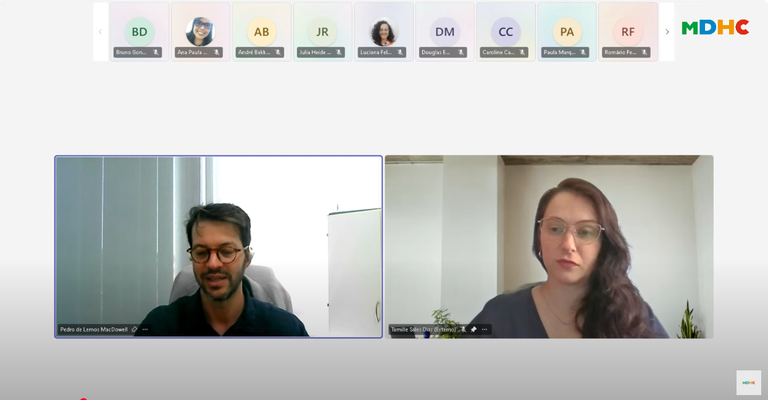
Task: Click muted mic icon on Ana Paula's tile
Action: [217, 52]
